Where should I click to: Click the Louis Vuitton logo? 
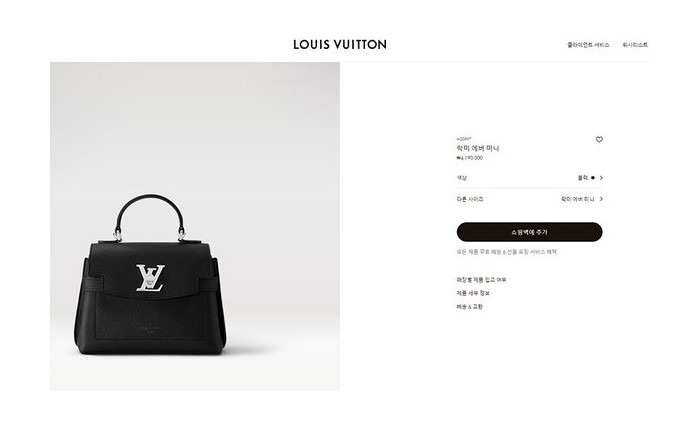(340, 45)
